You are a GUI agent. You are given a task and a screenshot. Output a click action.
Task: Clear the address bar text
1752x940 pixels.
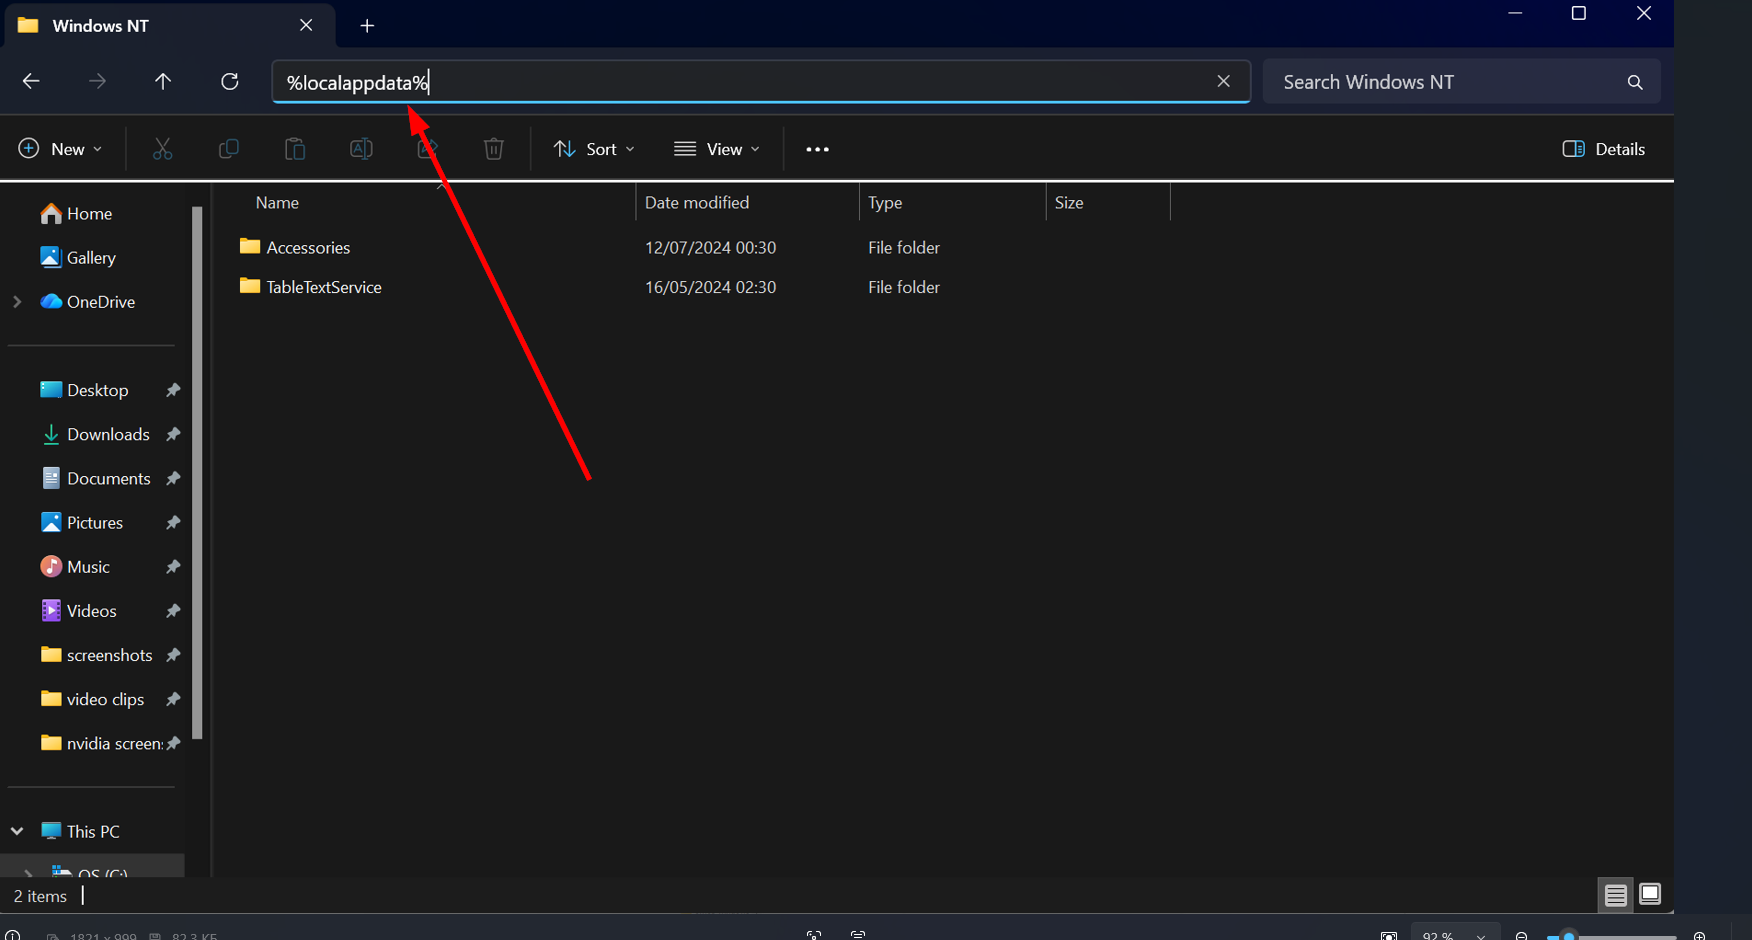coord(1223,82)
